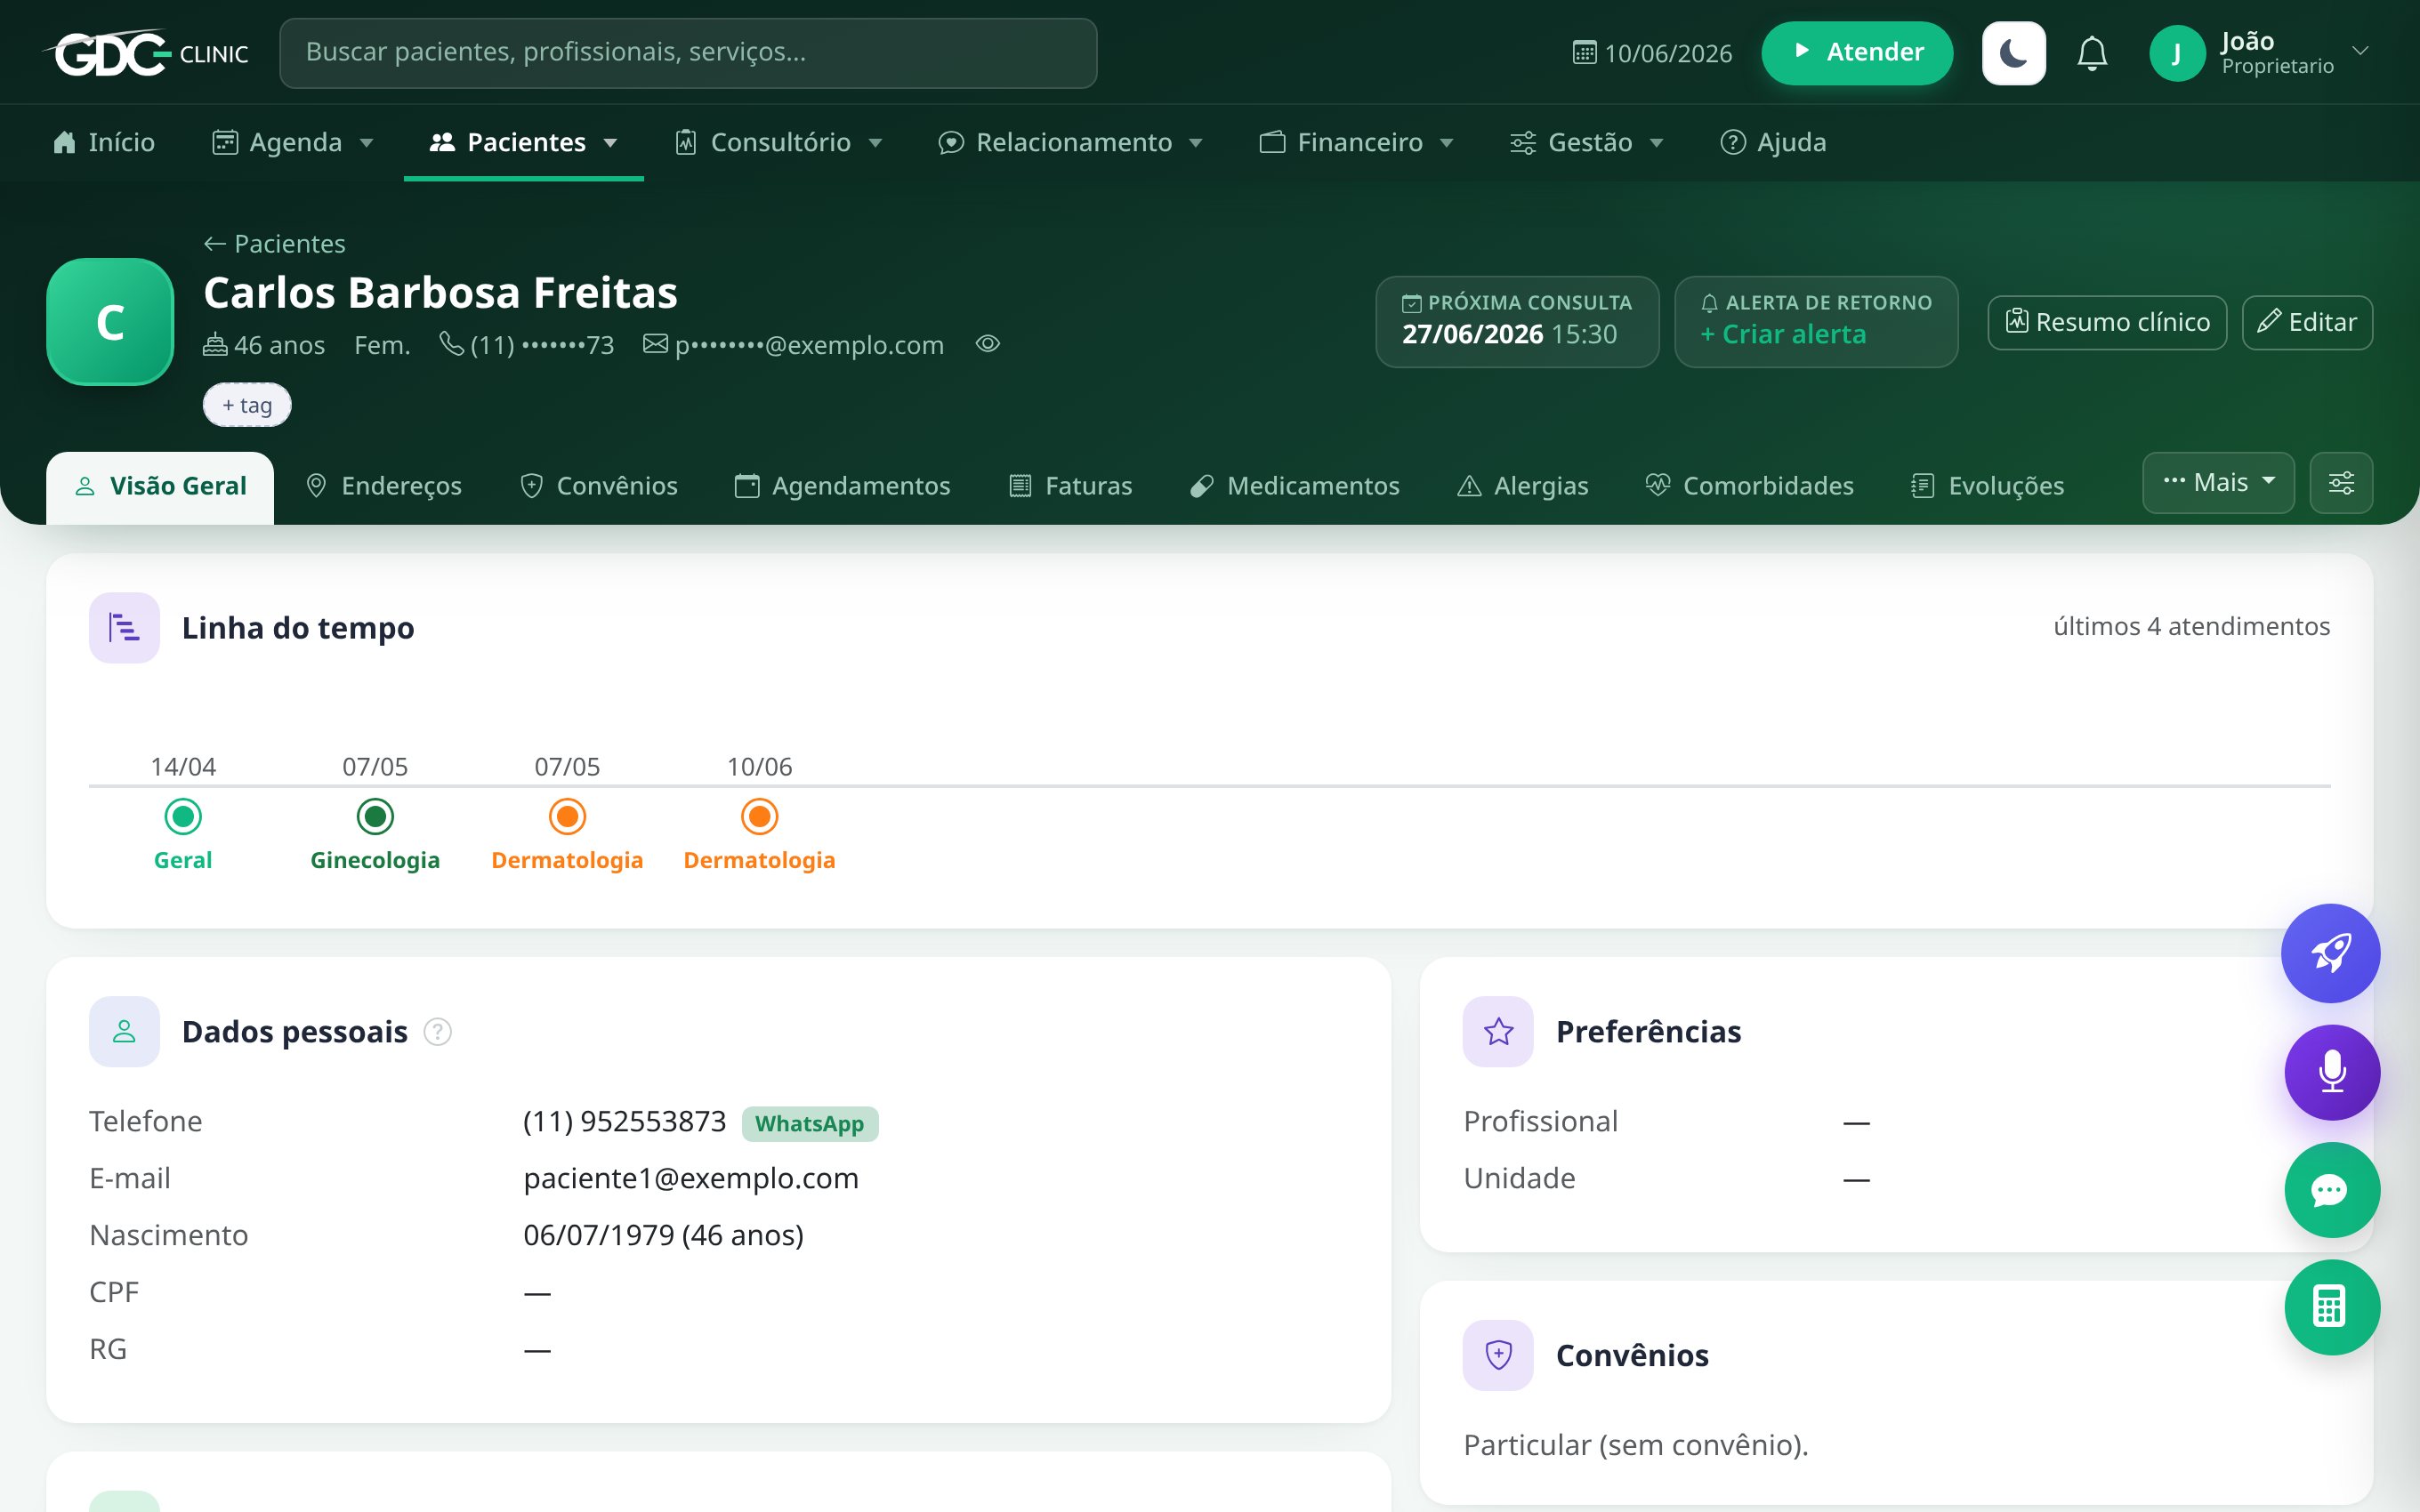Expand the Mais tabs dropdown
Screen dimensions: 2420x1512
tap(2218, 483)
